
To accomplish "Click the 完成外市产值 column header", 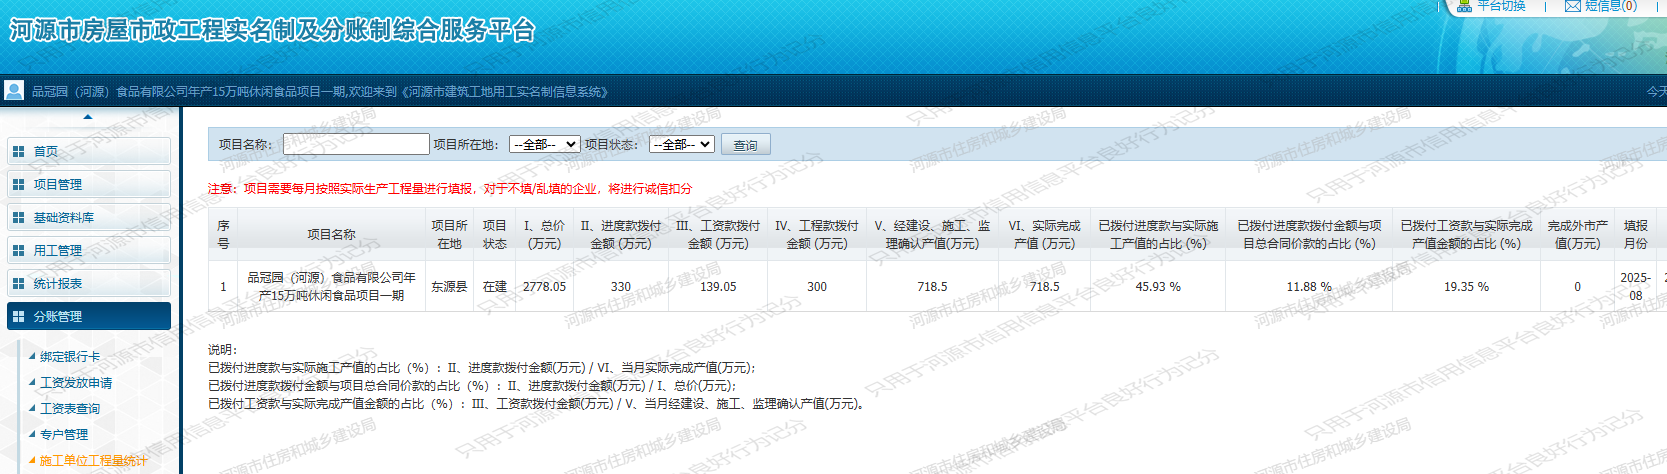I will pyautogui.click(x=1577, y=234).
